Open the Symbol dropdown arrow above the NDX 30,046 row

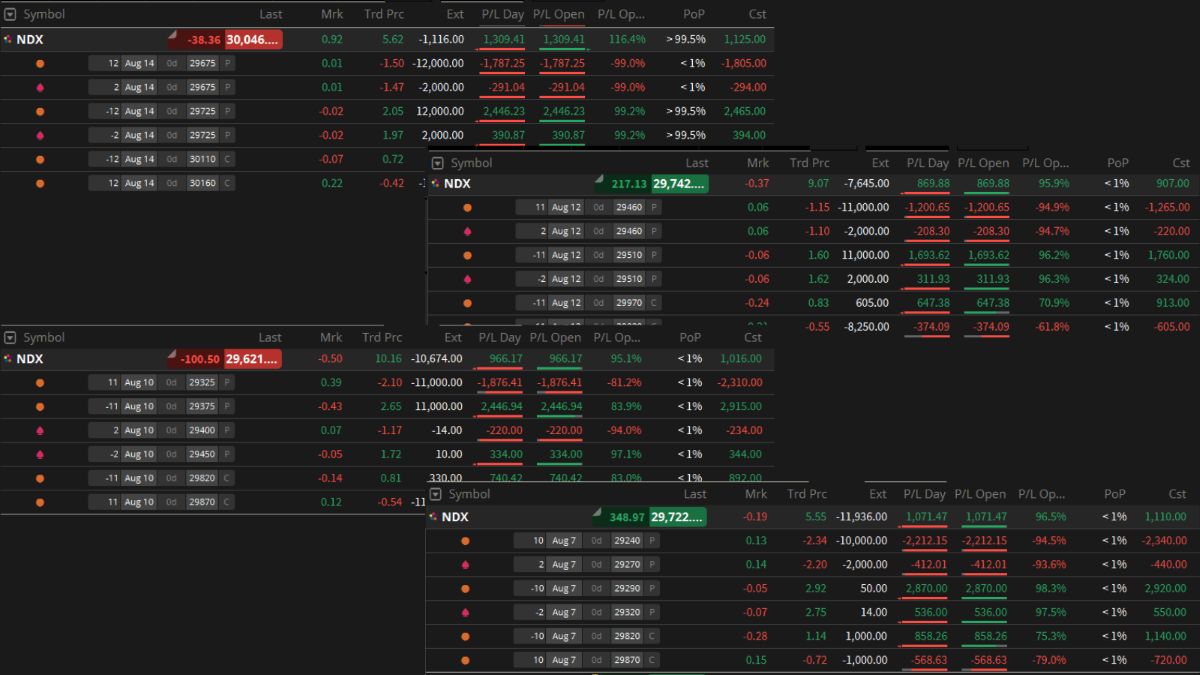pos(10,15)
